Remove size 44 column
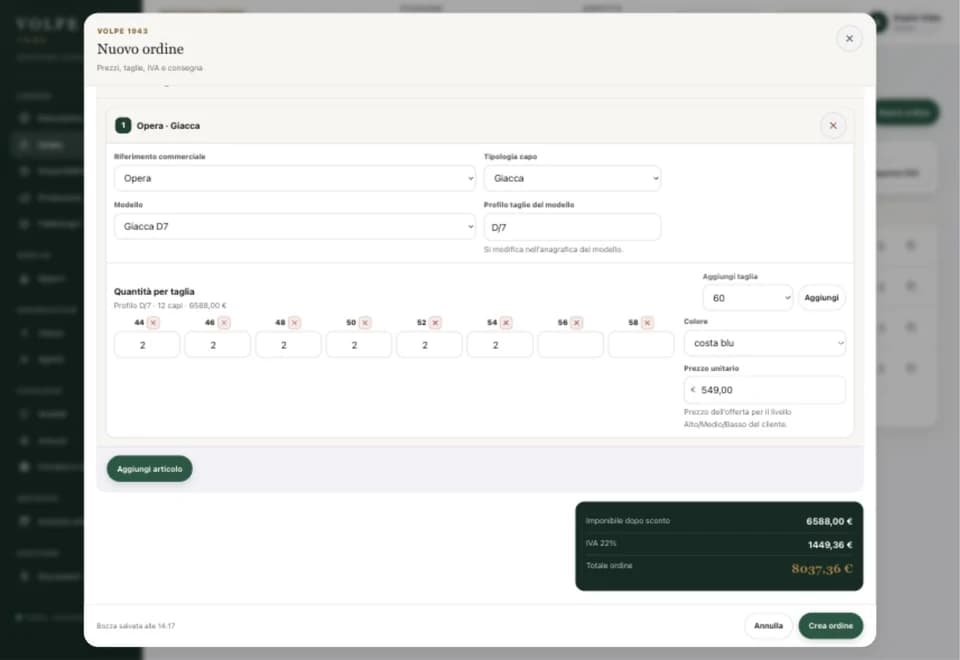Screen dimensions: 960x660 [x=153, y=323]
